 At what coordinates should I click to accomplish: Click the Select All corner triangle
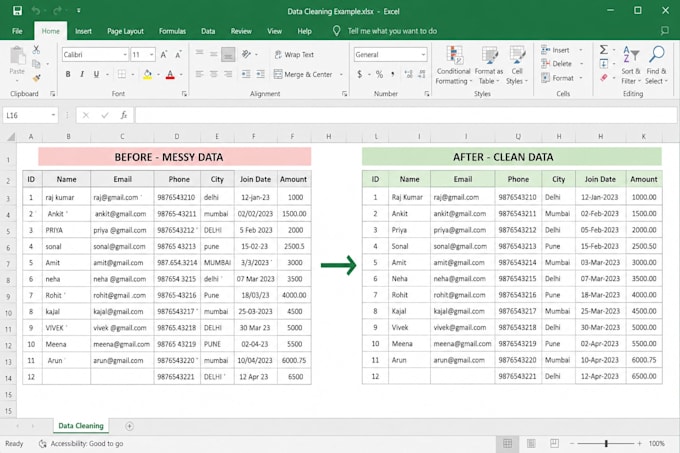11,137
